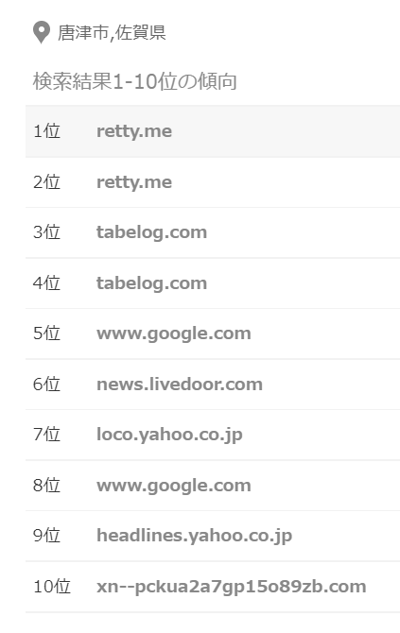This screenshot has height=633, width=400.
Task: Open the 1位 retty.me result
Action: 213,131
